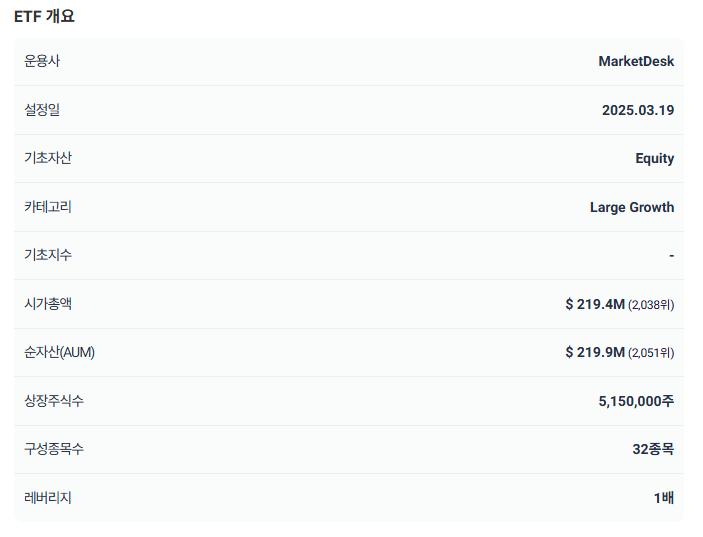Select the Equity asset value
Image resolution: width=703 pixels, height=537 pixels.
pos(655,159)
